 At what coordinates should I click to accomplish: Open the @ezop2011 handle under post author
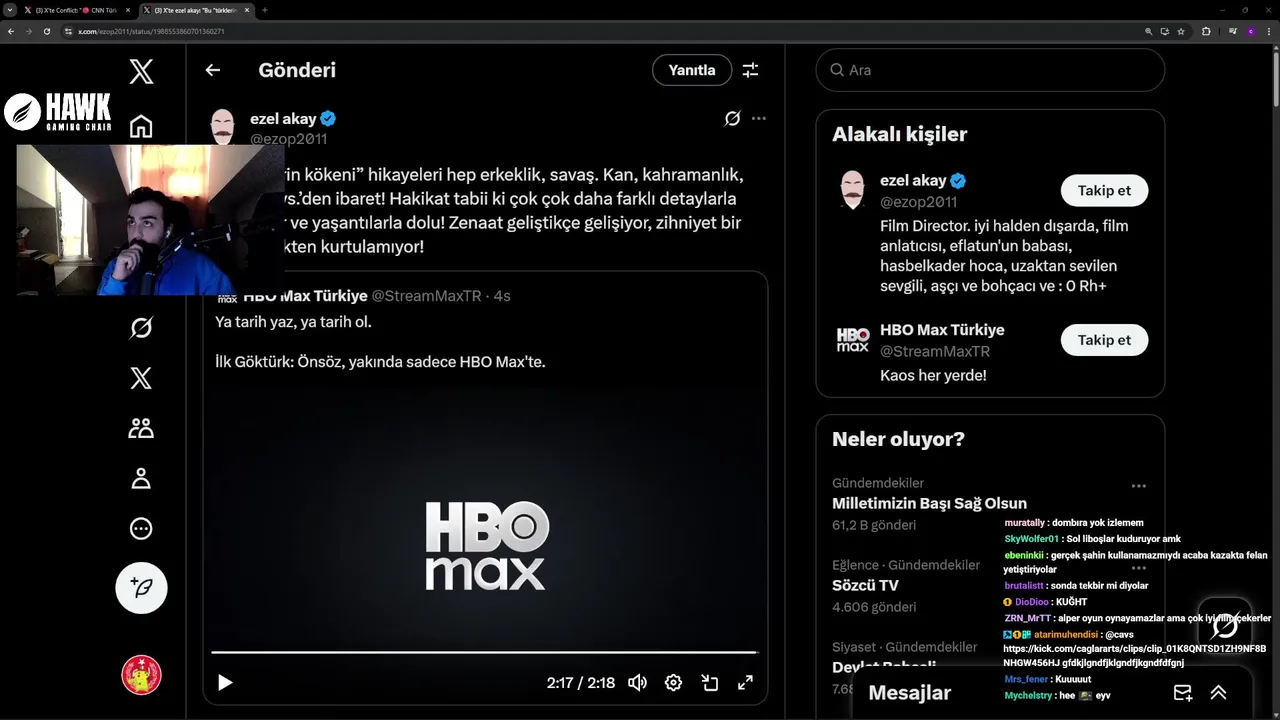point(288,139)
